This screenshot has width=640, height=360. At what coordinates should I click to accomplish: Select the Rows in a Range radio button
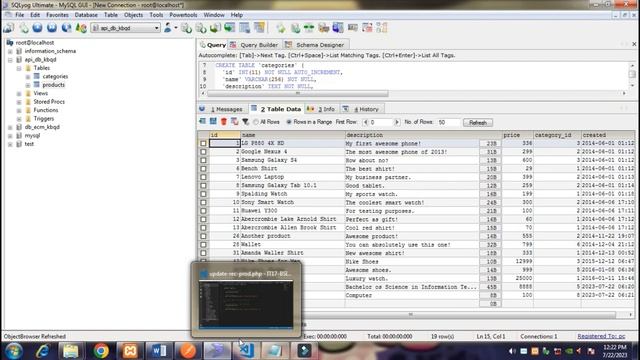coord(289,122)
